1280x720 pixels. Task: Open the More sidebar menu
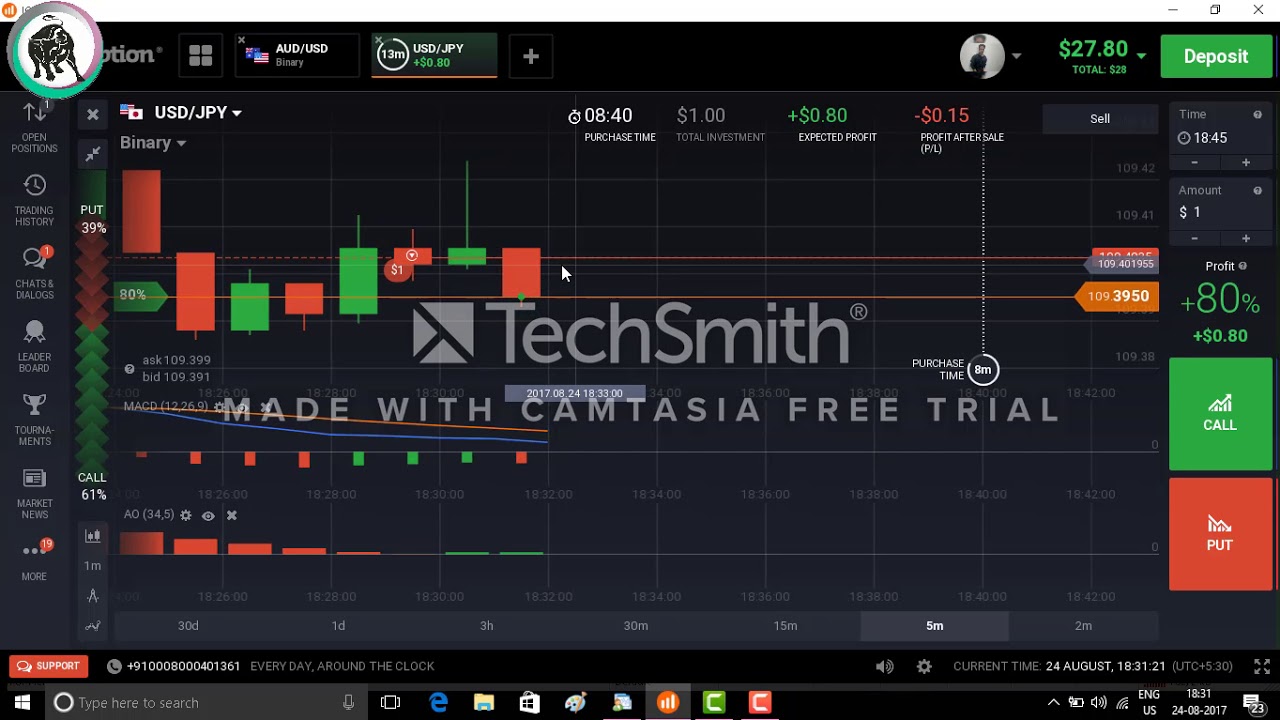point(34,561)
